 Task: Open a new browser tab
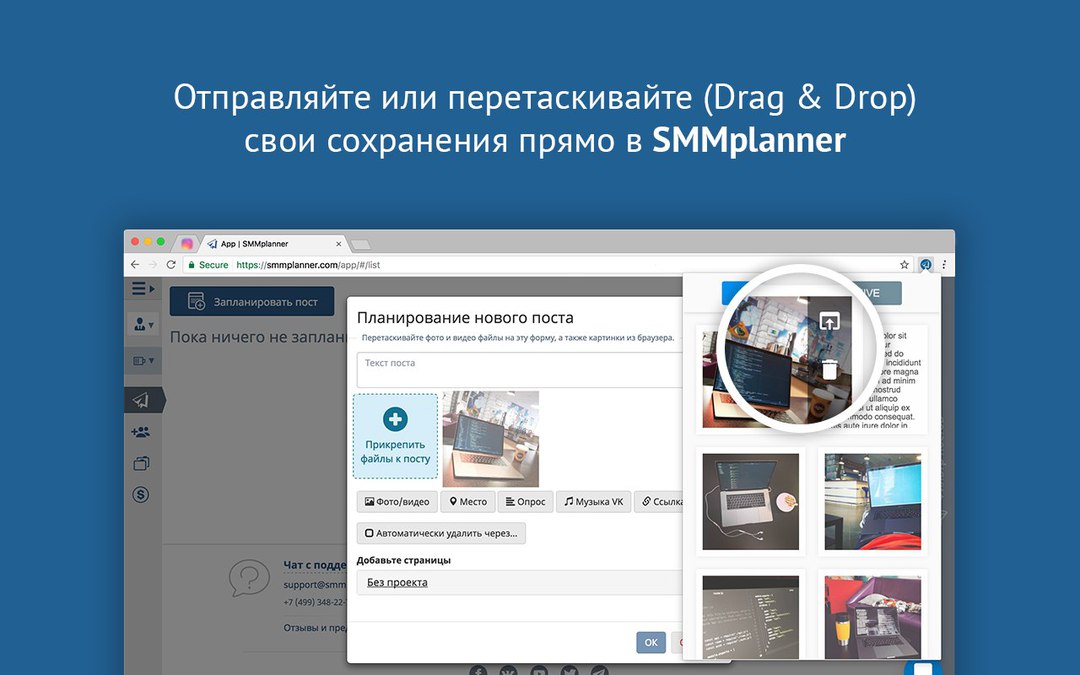pyautogui.click(x=361, y=245)
